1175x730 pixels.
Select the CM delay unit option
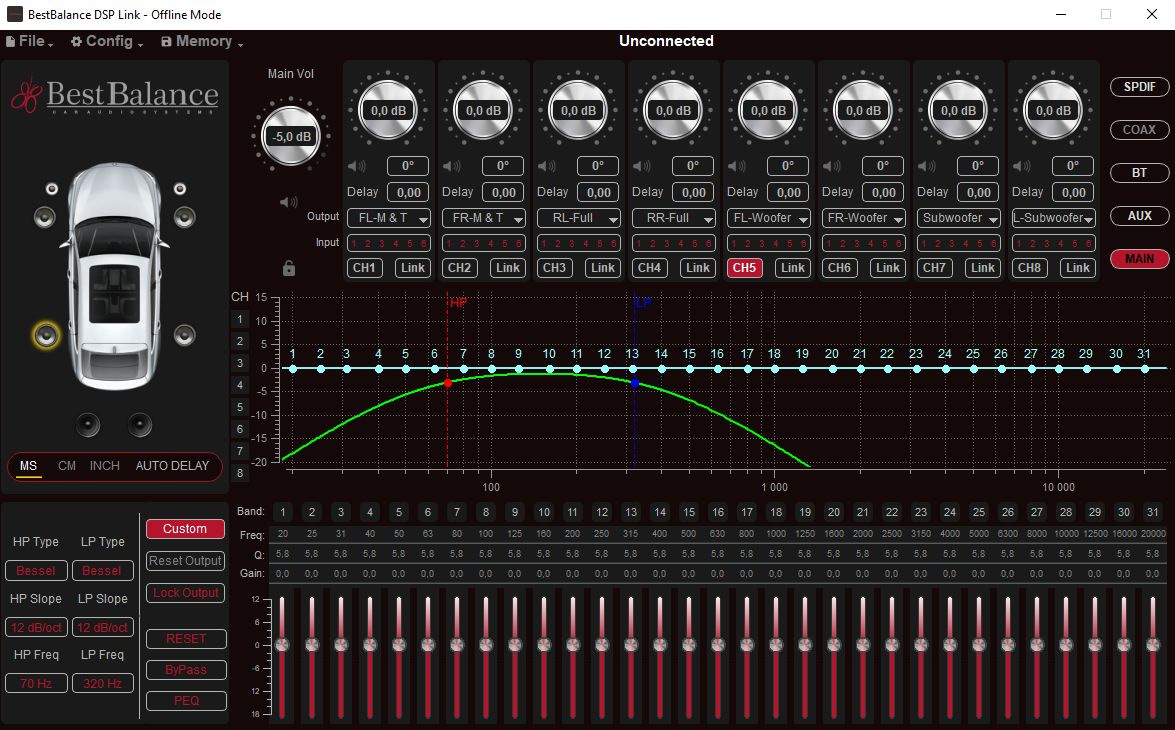tap(67, 466)
